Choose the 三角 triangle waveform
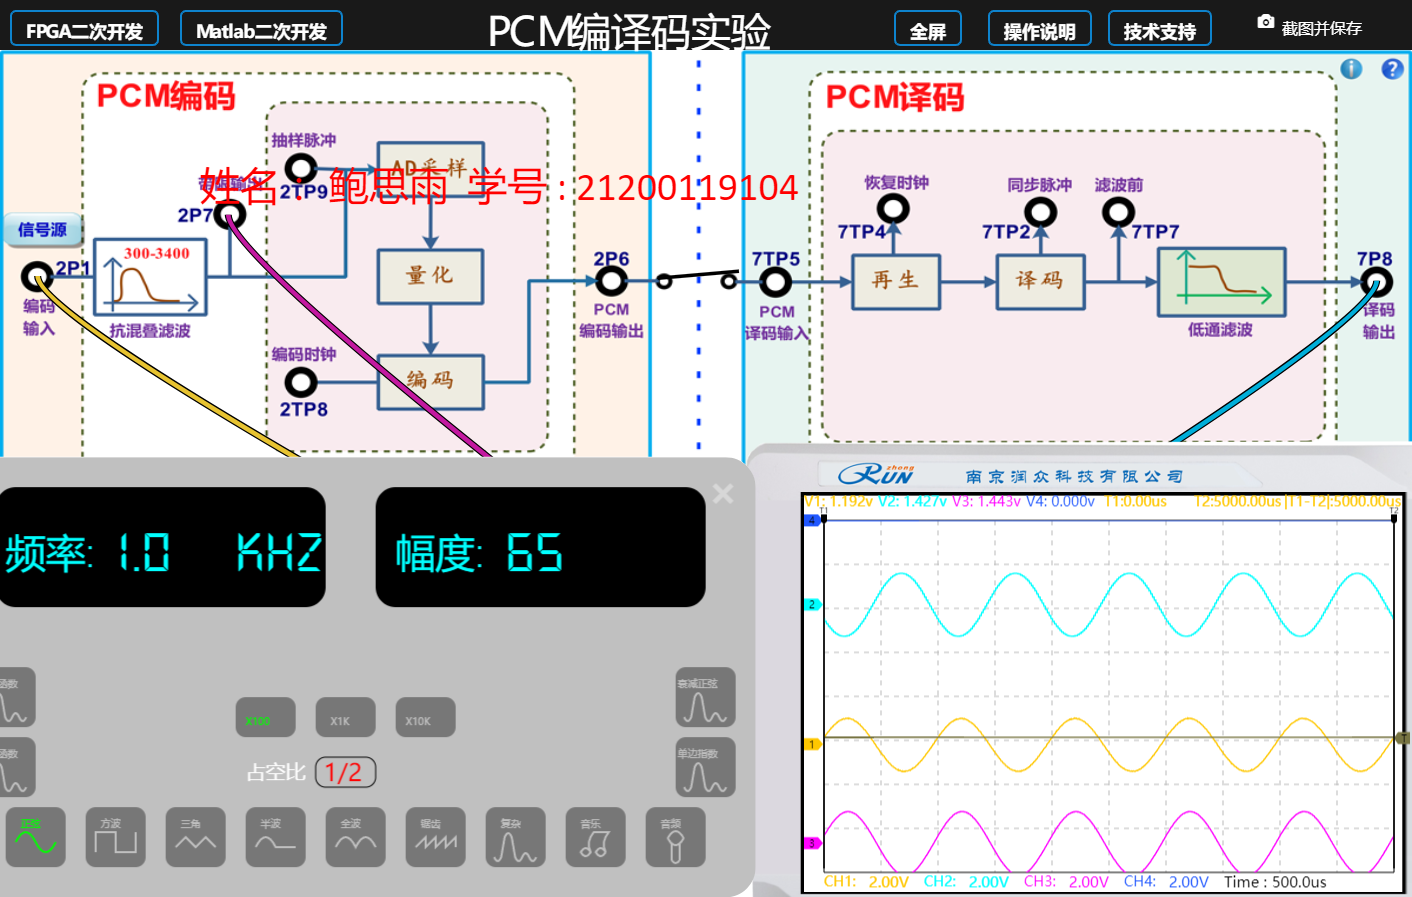Image resolution: width=1412 pixels, height=897 pixels. (x=195, y=837)
